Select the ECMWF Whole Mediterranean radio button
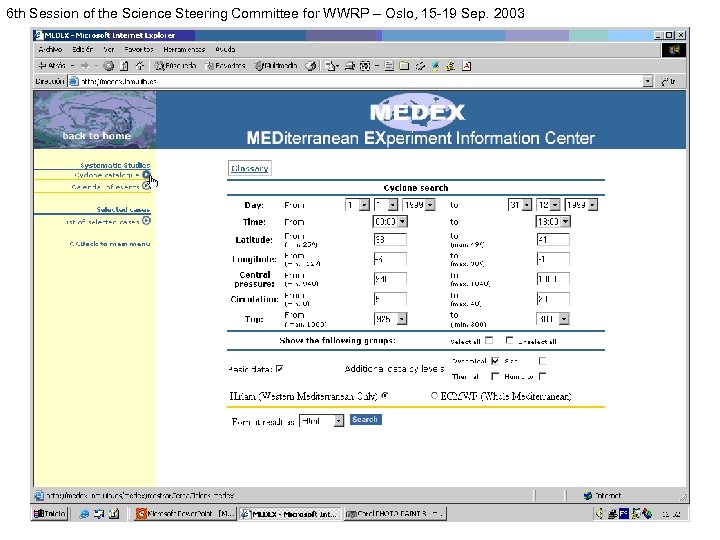Screen dimensions: 720x540 point(434,395)
